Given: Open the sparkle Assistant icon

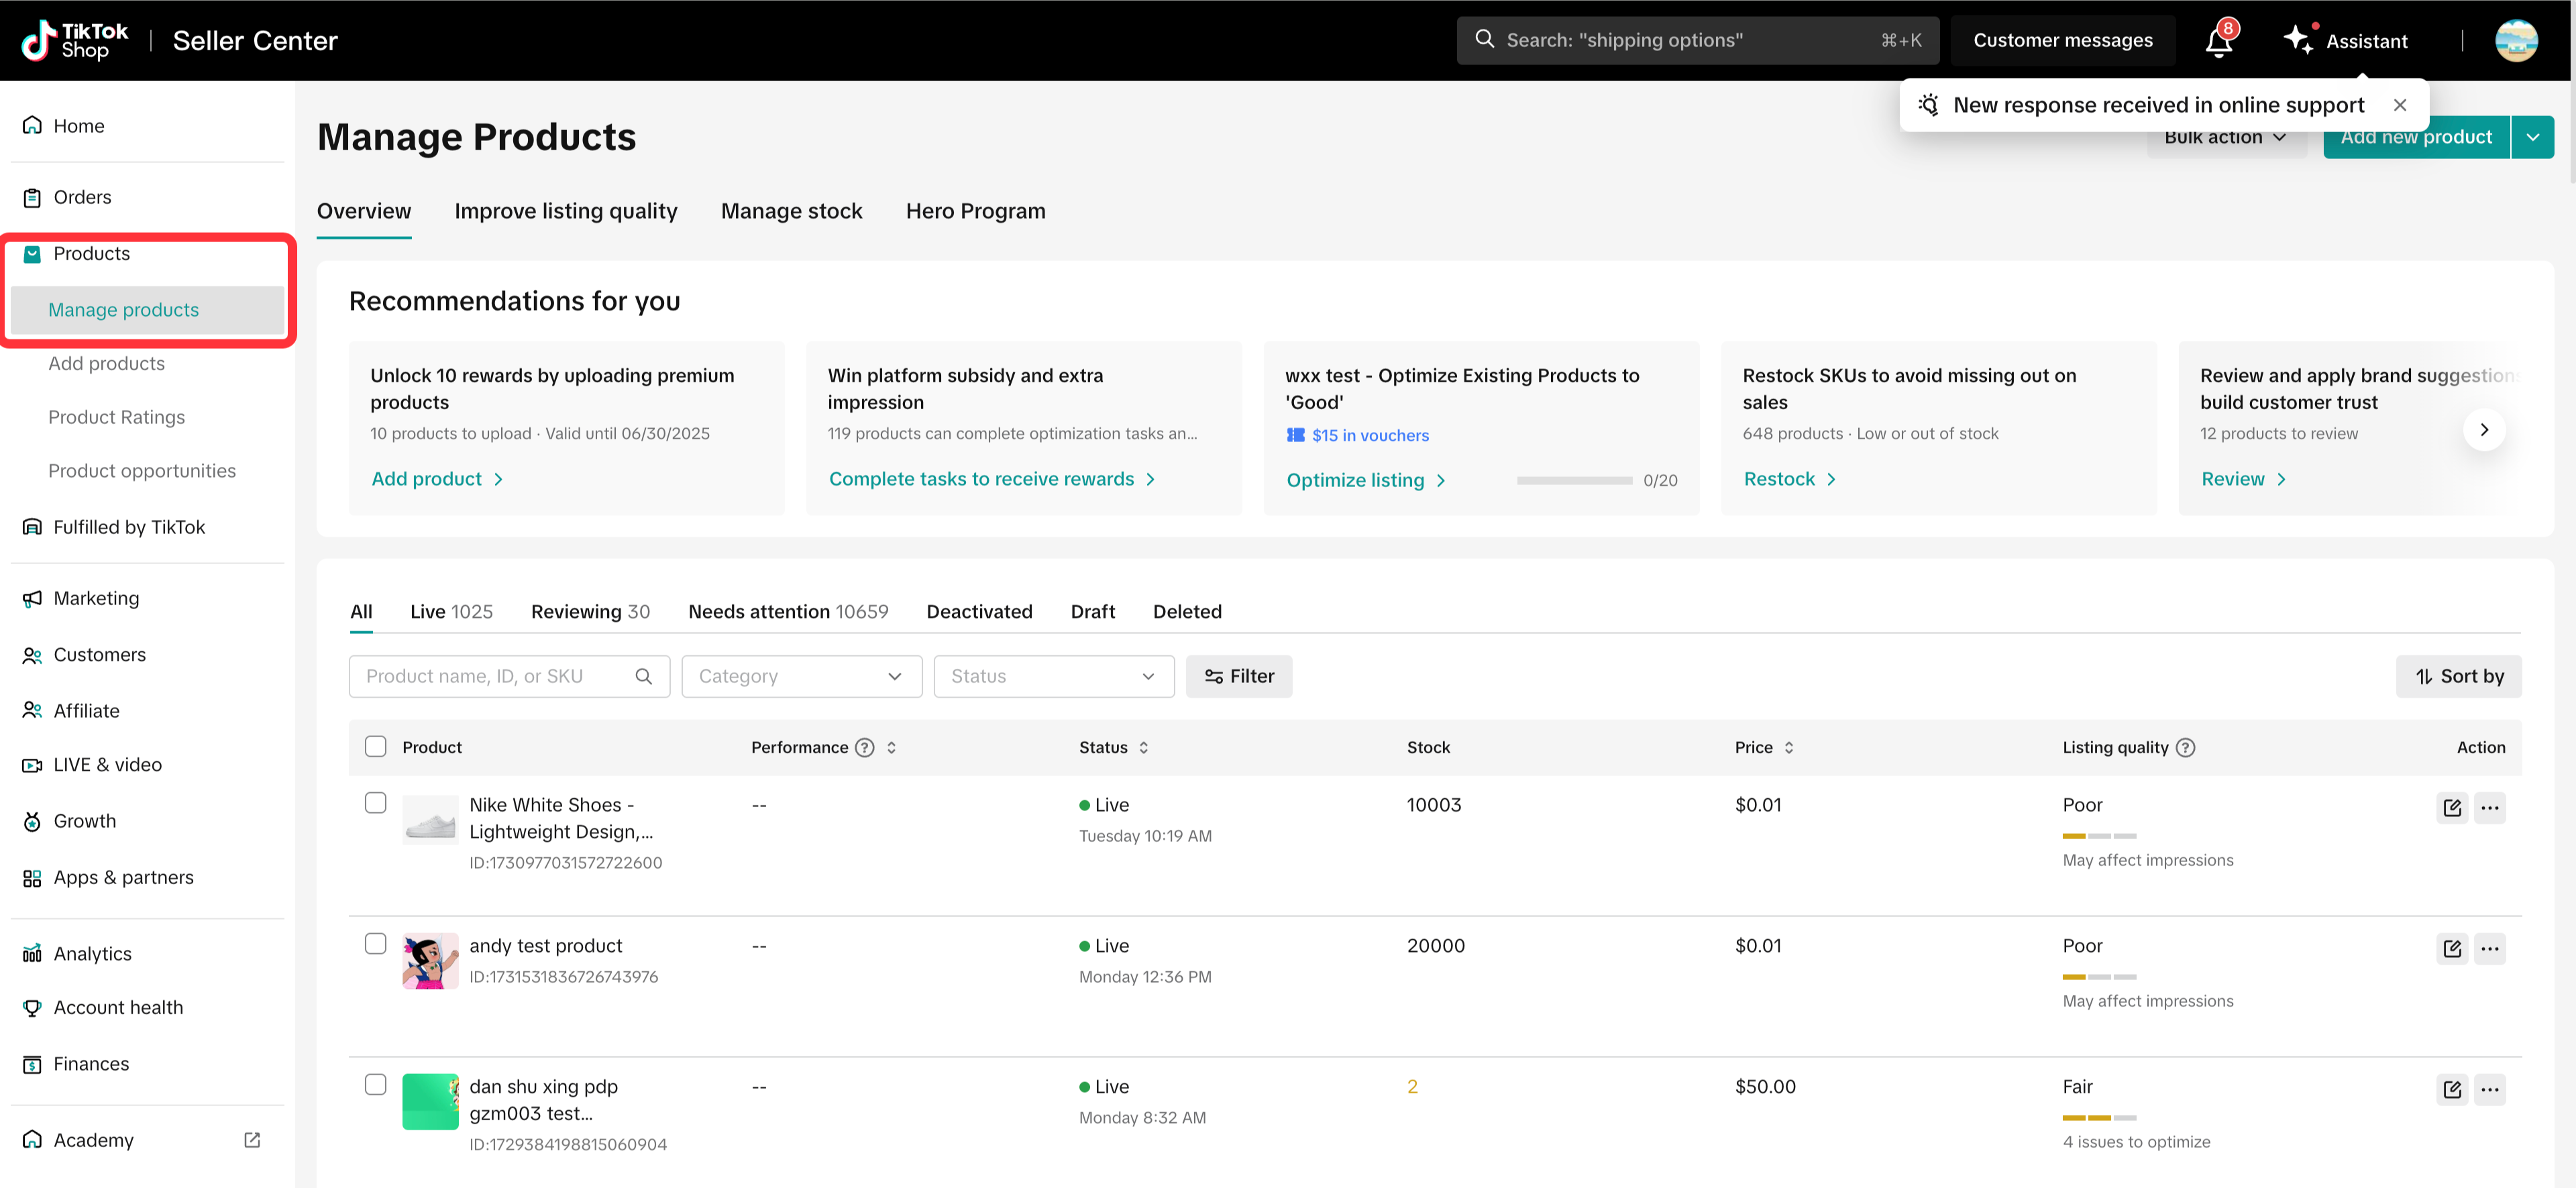Looking at the screenshot, I should [x=2297, y=40].
